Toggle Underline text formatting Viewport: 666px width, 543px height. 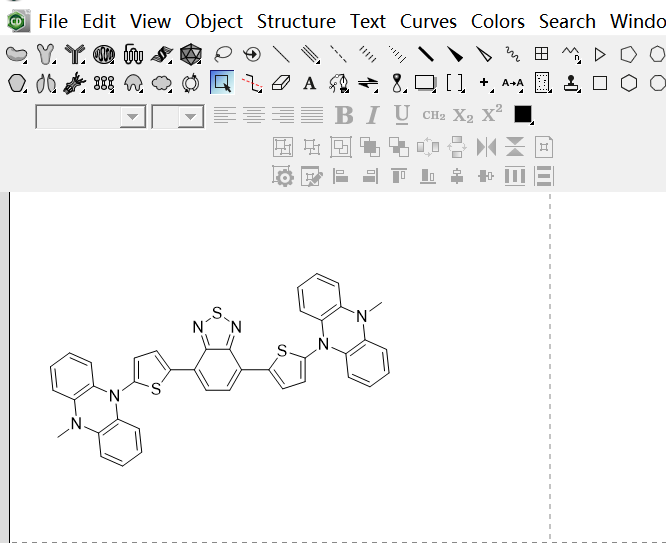click(402, 115)
